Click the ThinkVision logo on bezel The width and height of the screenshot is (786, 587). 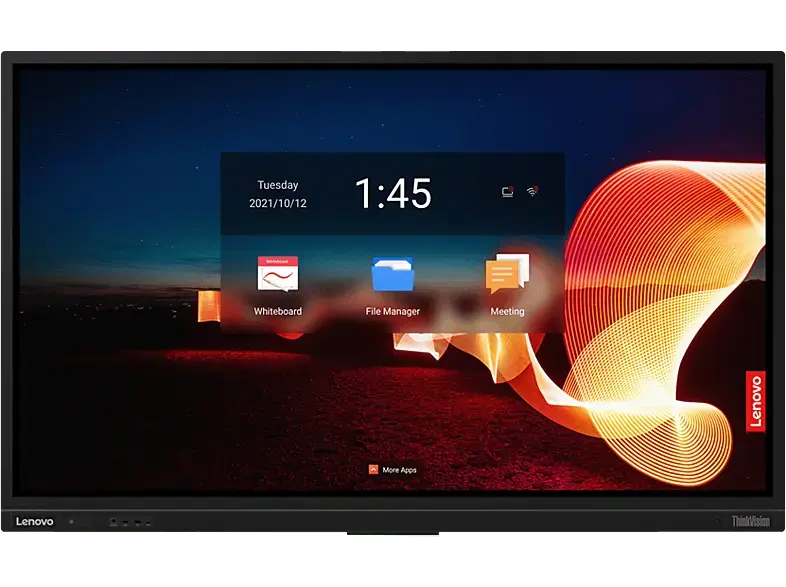coord(750,521)
